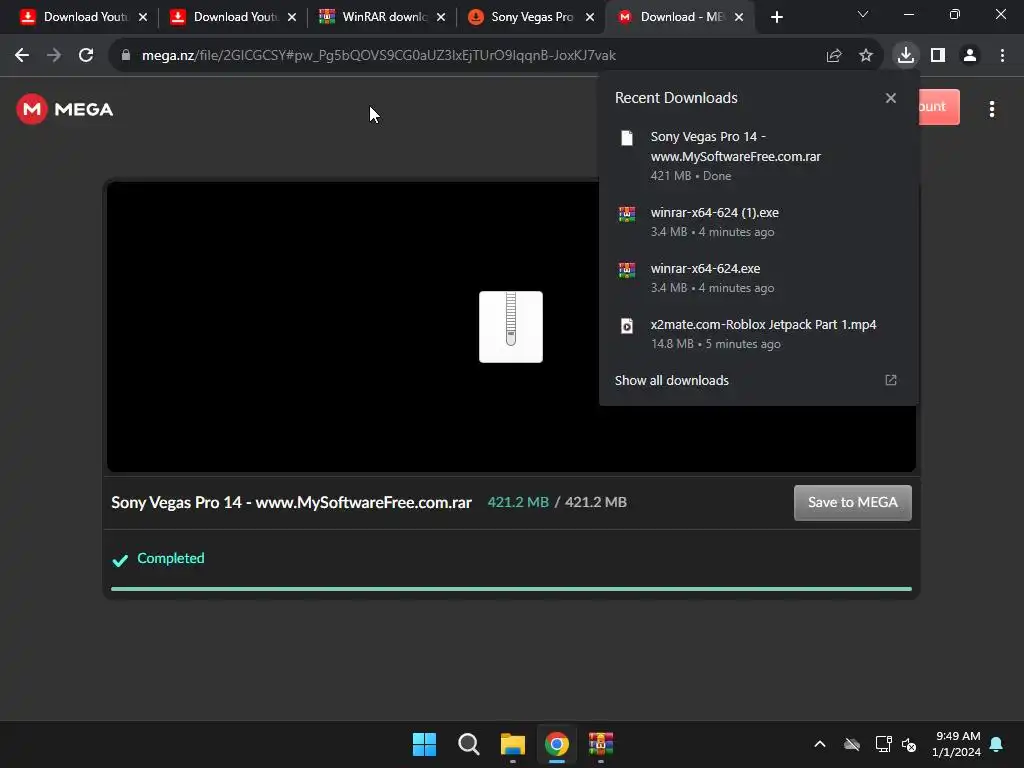Close the WinRAR download tab
The width and height of the screenshot is (1024, 768).
pyautogui.click(x=441, y=17)
